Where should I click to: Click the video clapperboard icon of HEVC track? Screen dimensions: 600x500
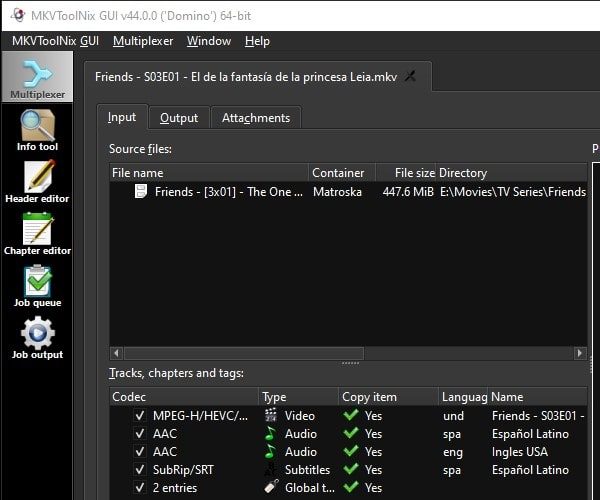coord(271,415)
